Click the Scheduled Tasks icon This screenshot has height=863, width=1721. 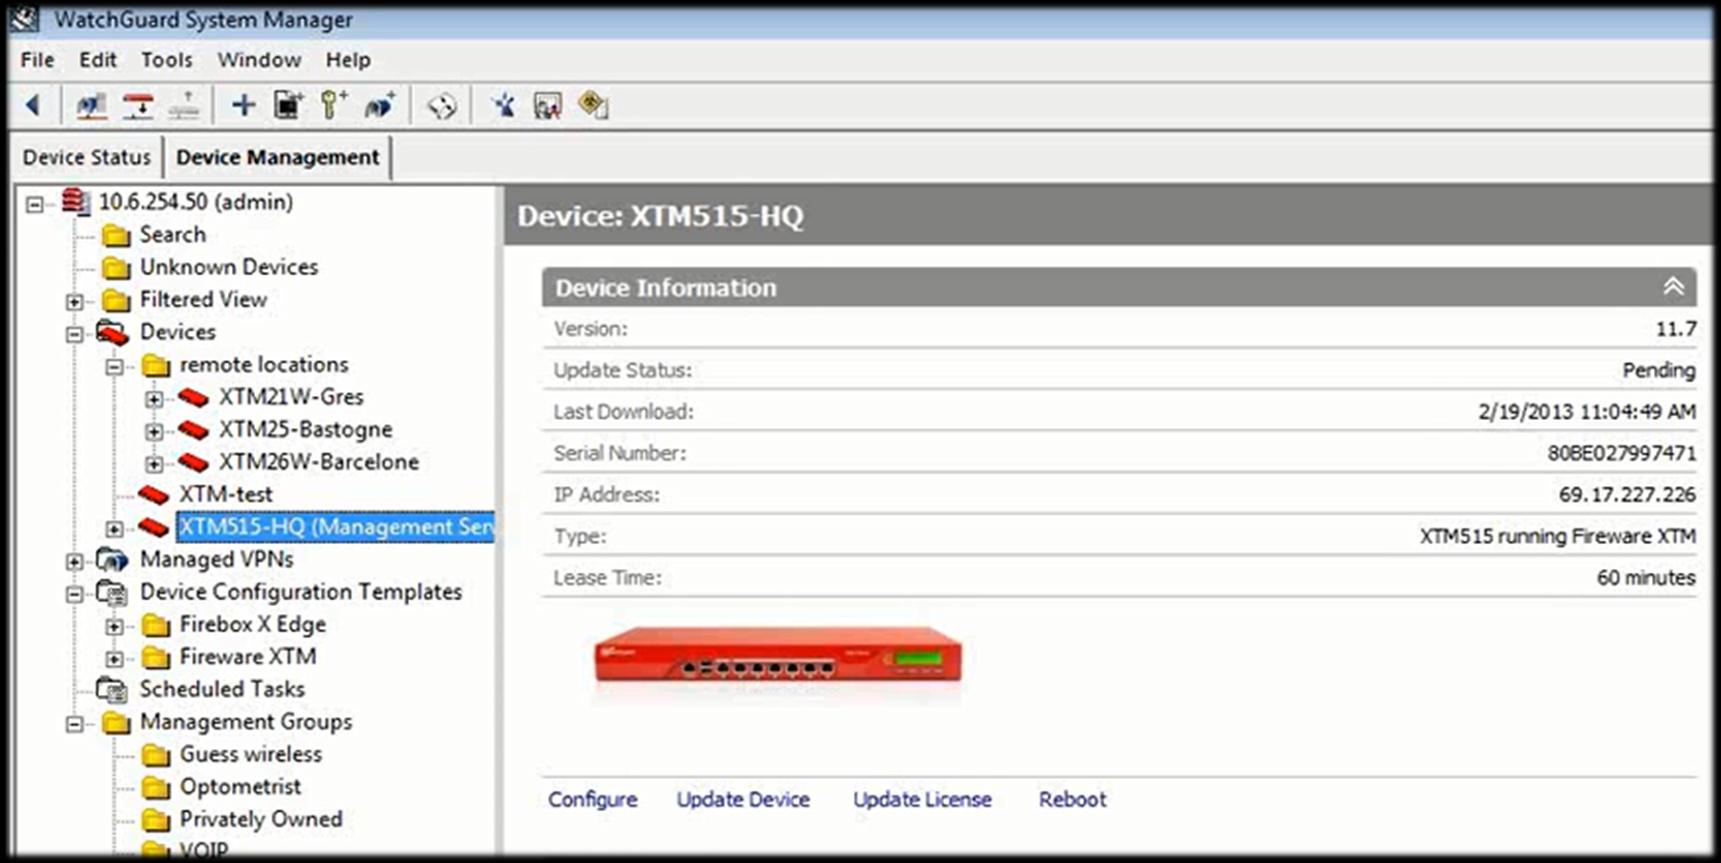point(112,690)
